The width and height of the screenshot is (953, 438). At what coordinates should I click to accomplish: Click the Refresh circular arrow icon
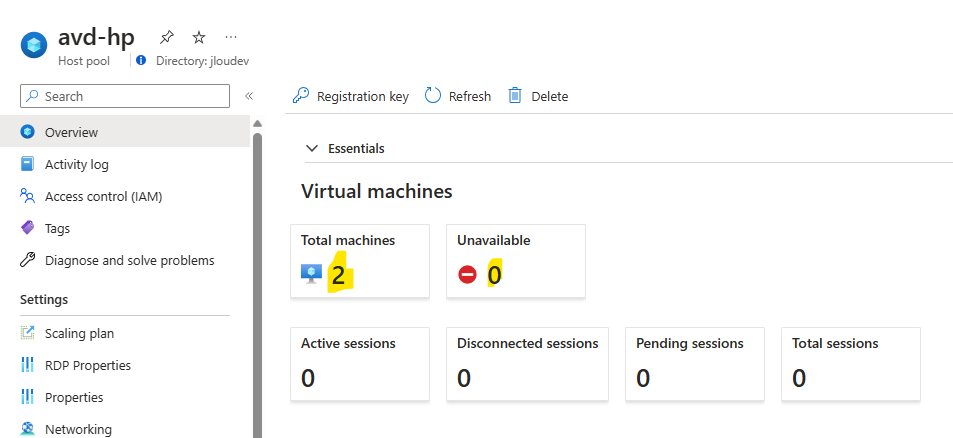click(x=433, y=96)
